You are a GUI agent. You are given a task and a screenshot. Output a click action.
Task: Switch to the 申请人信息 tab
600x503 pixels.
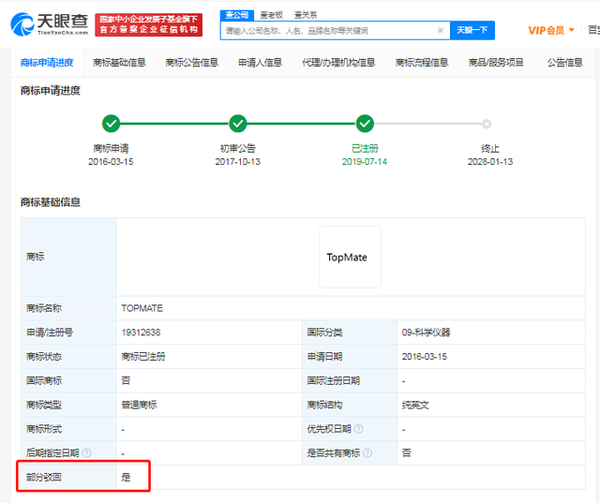point(260,63)
